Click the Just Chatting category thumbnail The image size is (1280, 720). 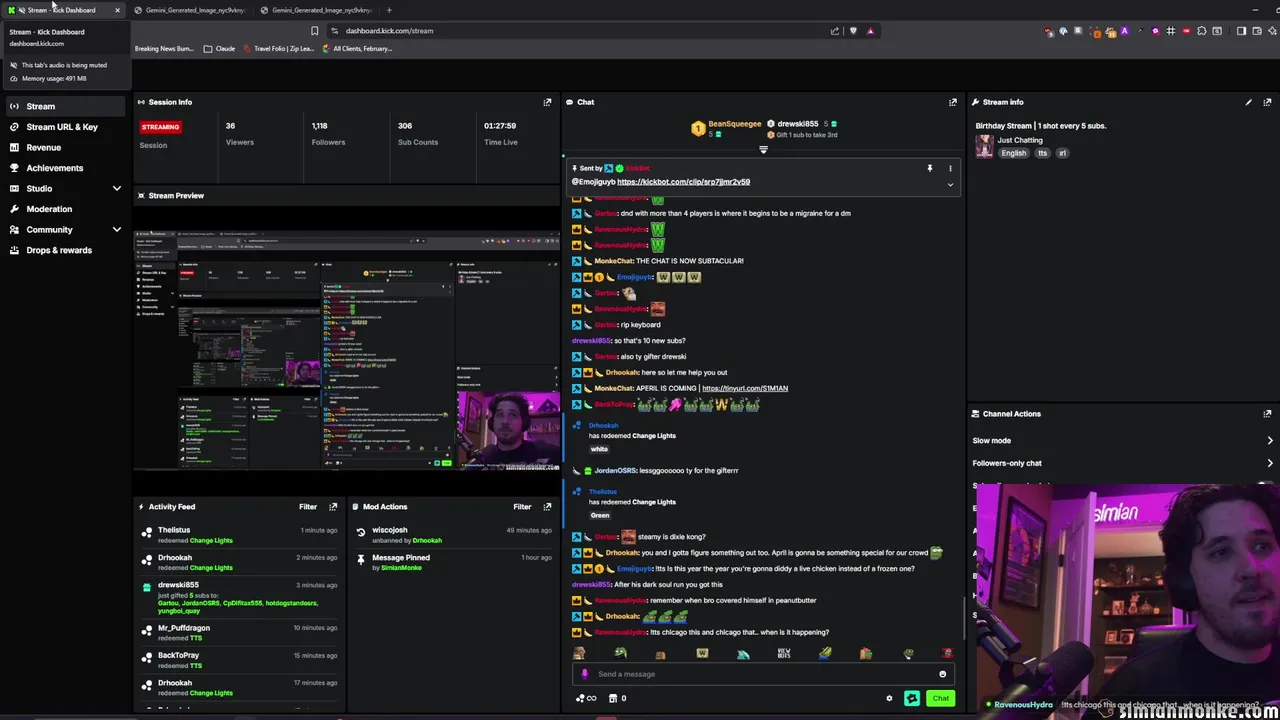click(984, 146)
